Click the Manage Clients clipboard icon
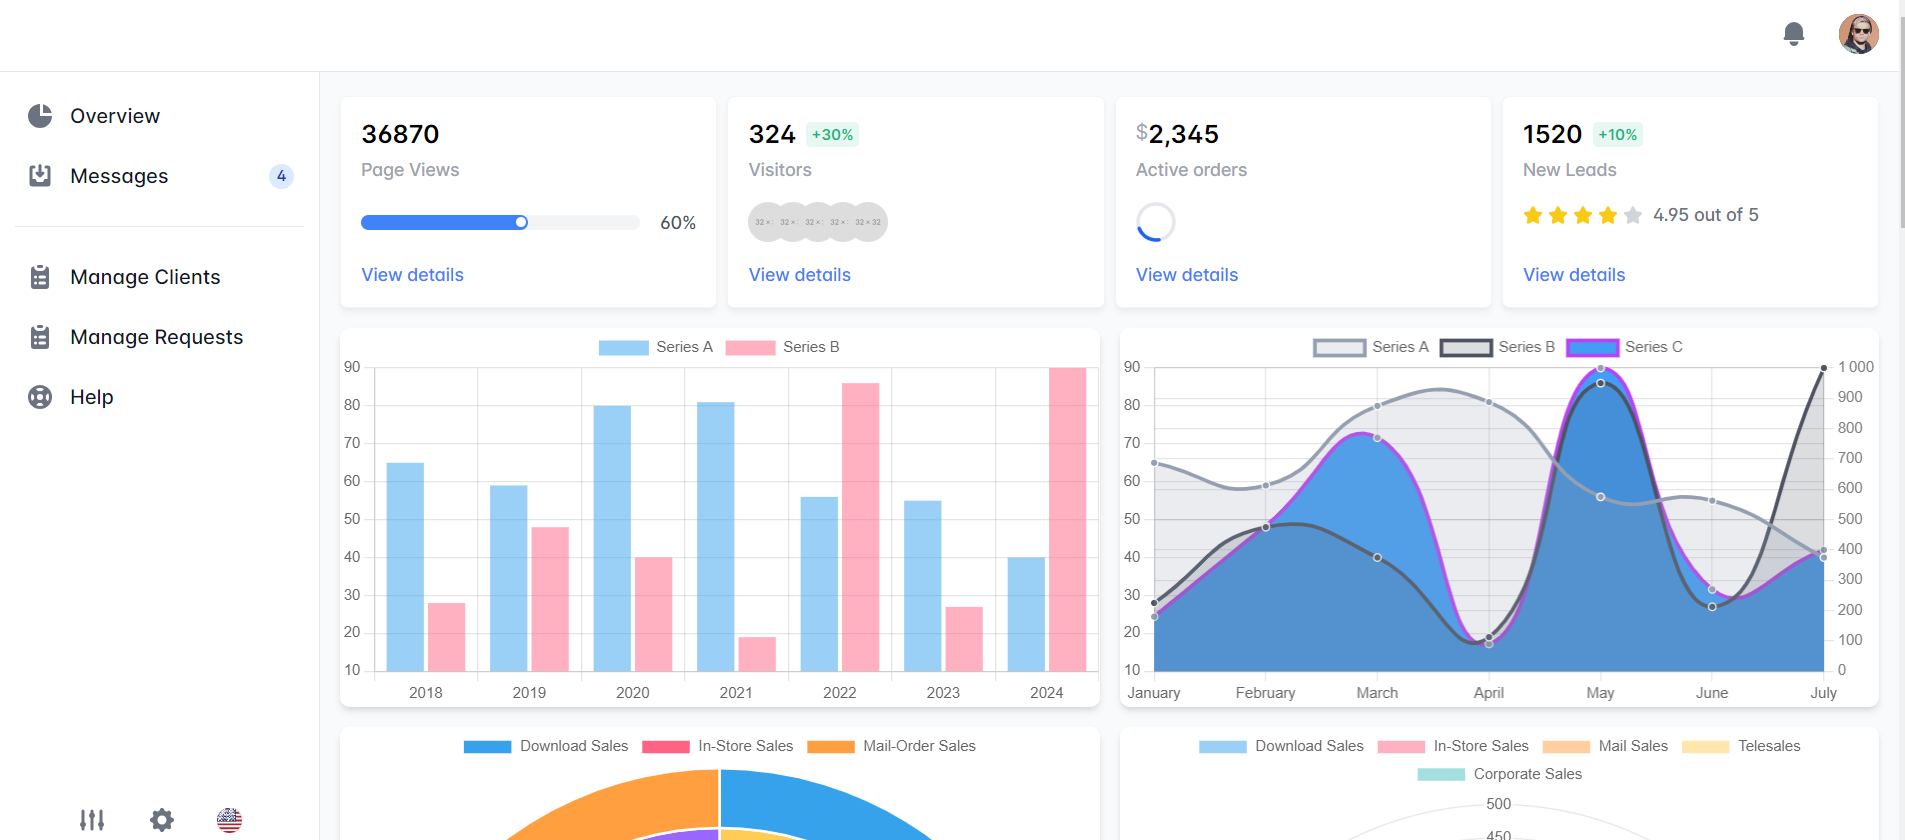Screen dimensions: 1905x840 [40, 277]
